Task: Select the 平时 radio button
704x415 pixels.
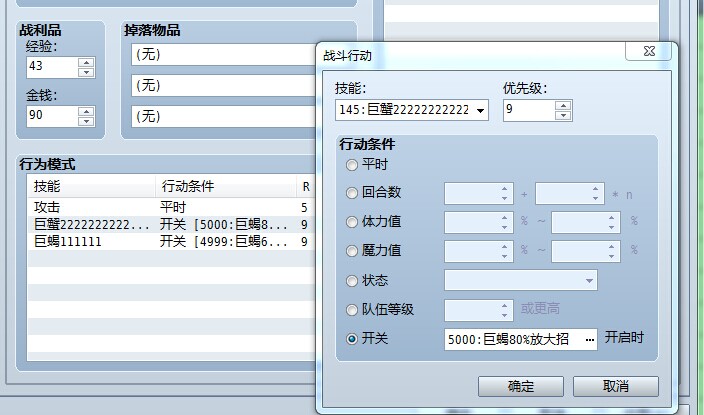Action: pyautogui.click(x=352, y=165)
